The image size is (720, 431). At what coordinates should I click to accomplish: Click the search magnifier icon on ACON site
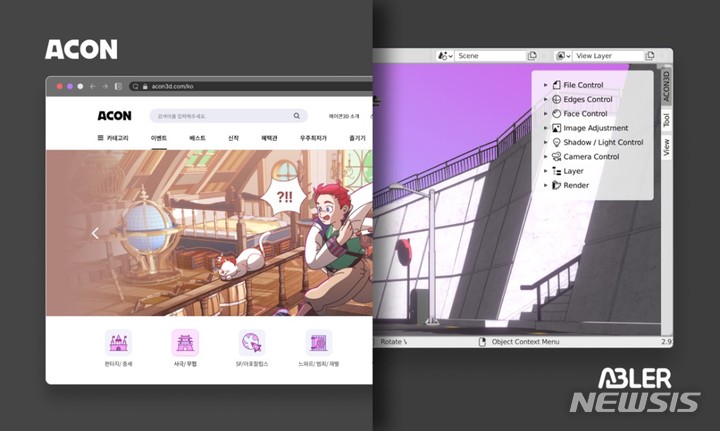pyautogui.click(x=296, y=116)
